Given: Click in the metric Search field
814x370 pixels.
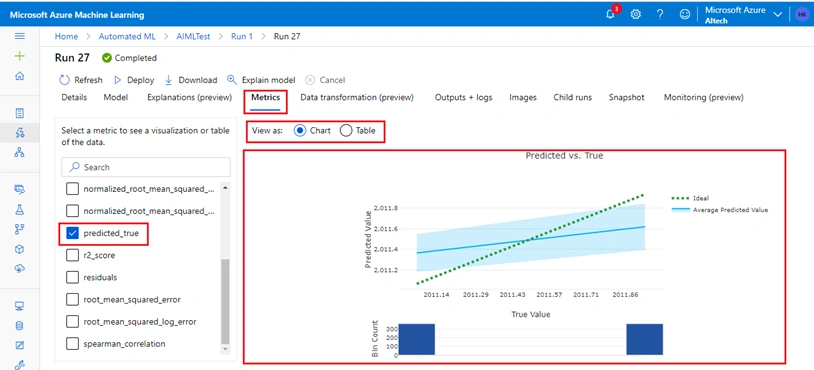Looking at the screenshot, I should point(146,167).
